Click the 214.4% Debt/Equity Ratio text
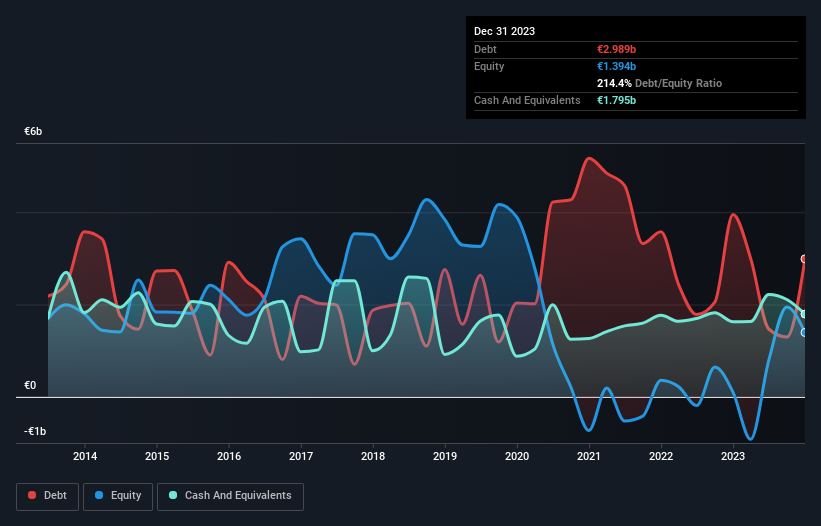This screenshot has height=526, width=821. [x=659, y=83]
